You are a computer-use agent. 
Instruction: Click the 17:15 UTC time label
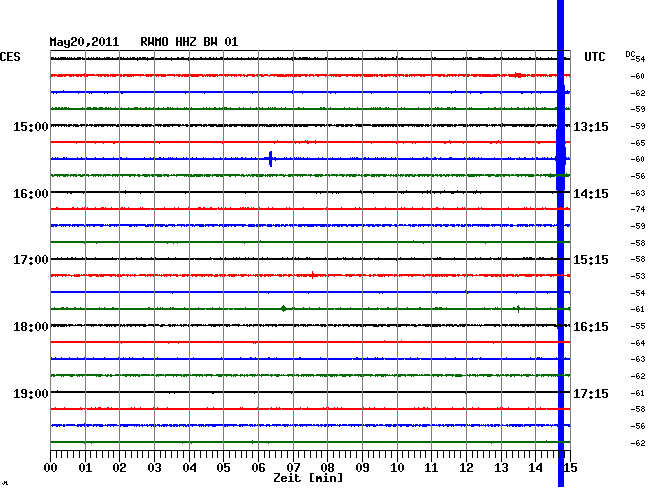pos(591,393)
